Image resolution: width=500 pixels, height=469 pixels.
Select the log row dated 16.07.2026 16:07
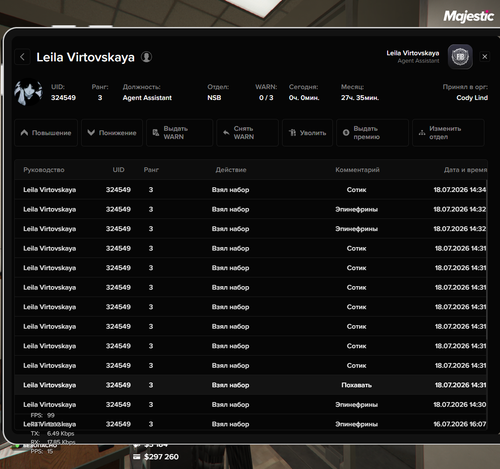[x=250, y=424]
